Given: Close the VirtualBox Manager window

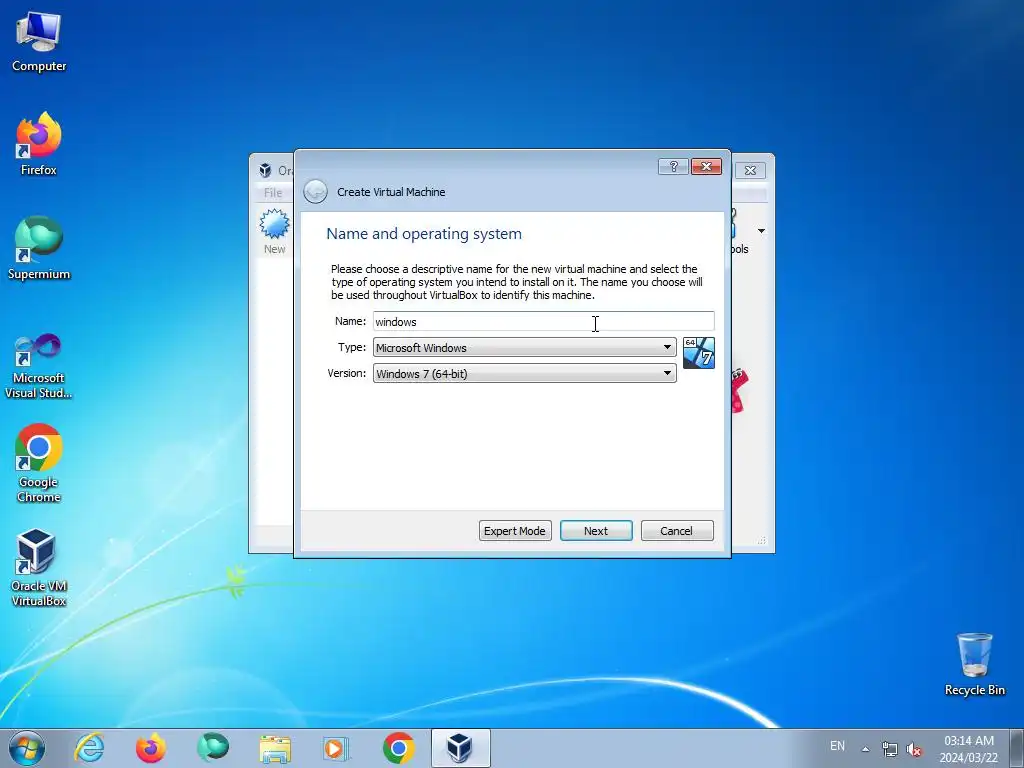Looking at the screenshot, I should [750, 170].
